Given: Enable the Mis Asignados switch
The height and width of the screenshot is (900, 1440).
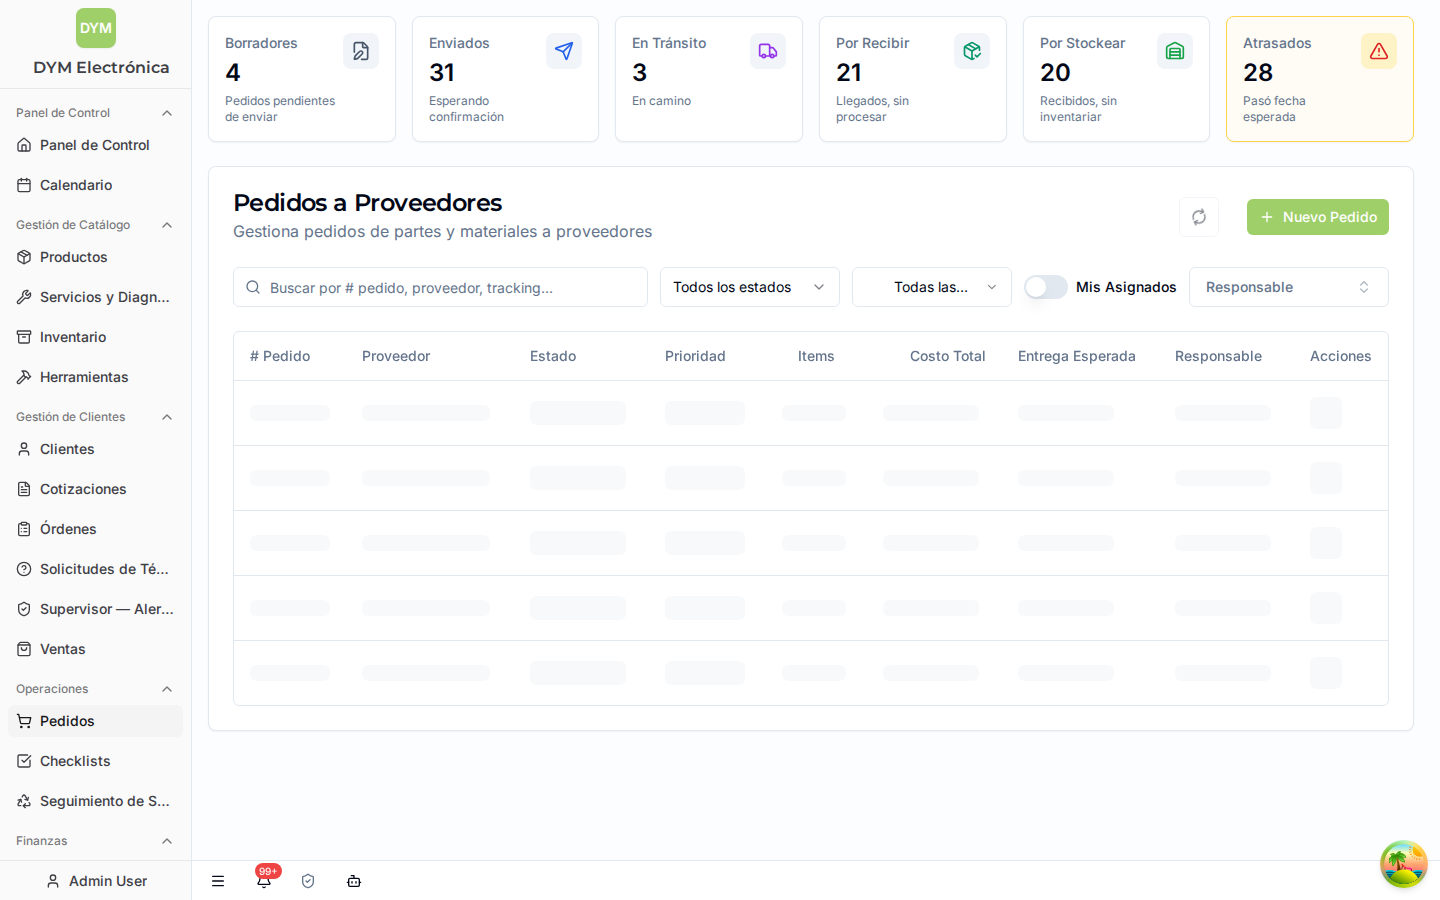Looking at the screenshot, I should (x=1045, y=287).
